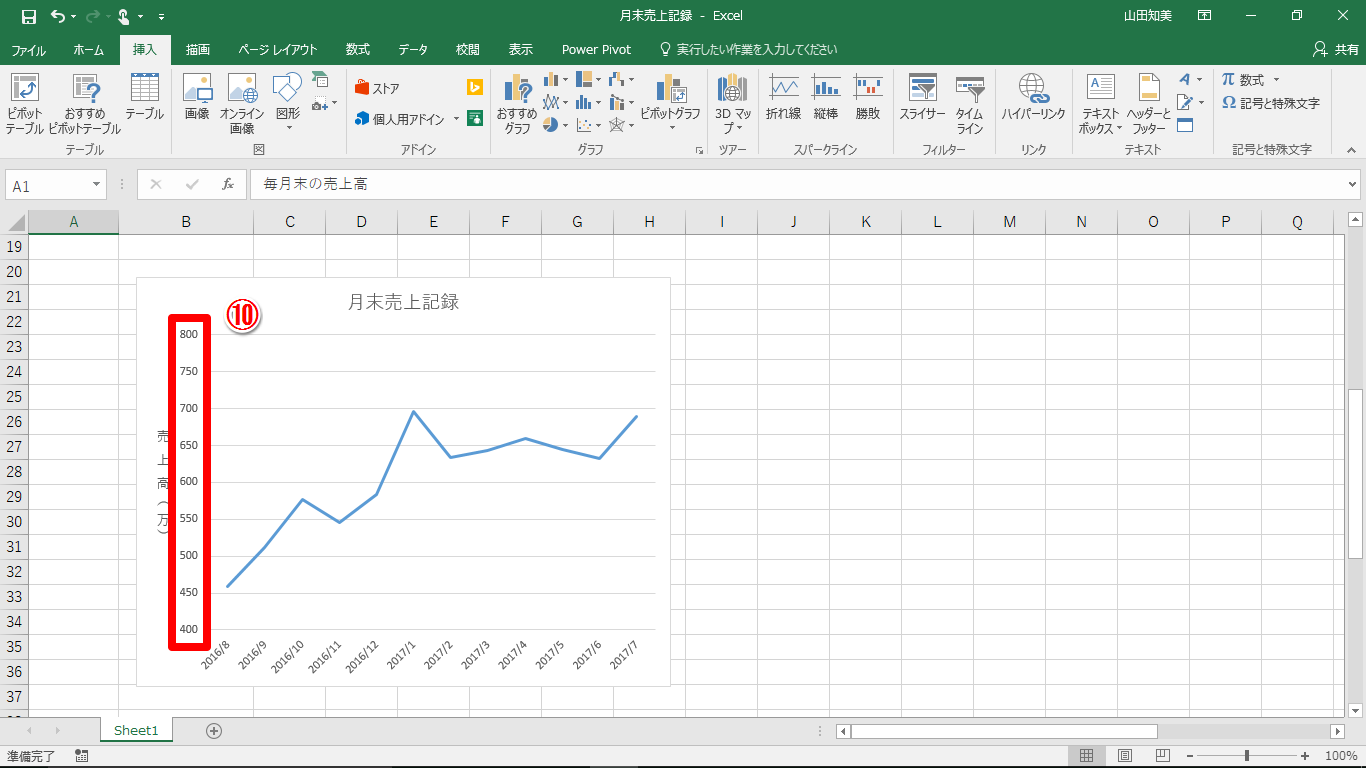Switch to the ホーム (Home) tab
Image resolution: width=1366 pixels, height=768 pixels.
(x=88, y=50)
